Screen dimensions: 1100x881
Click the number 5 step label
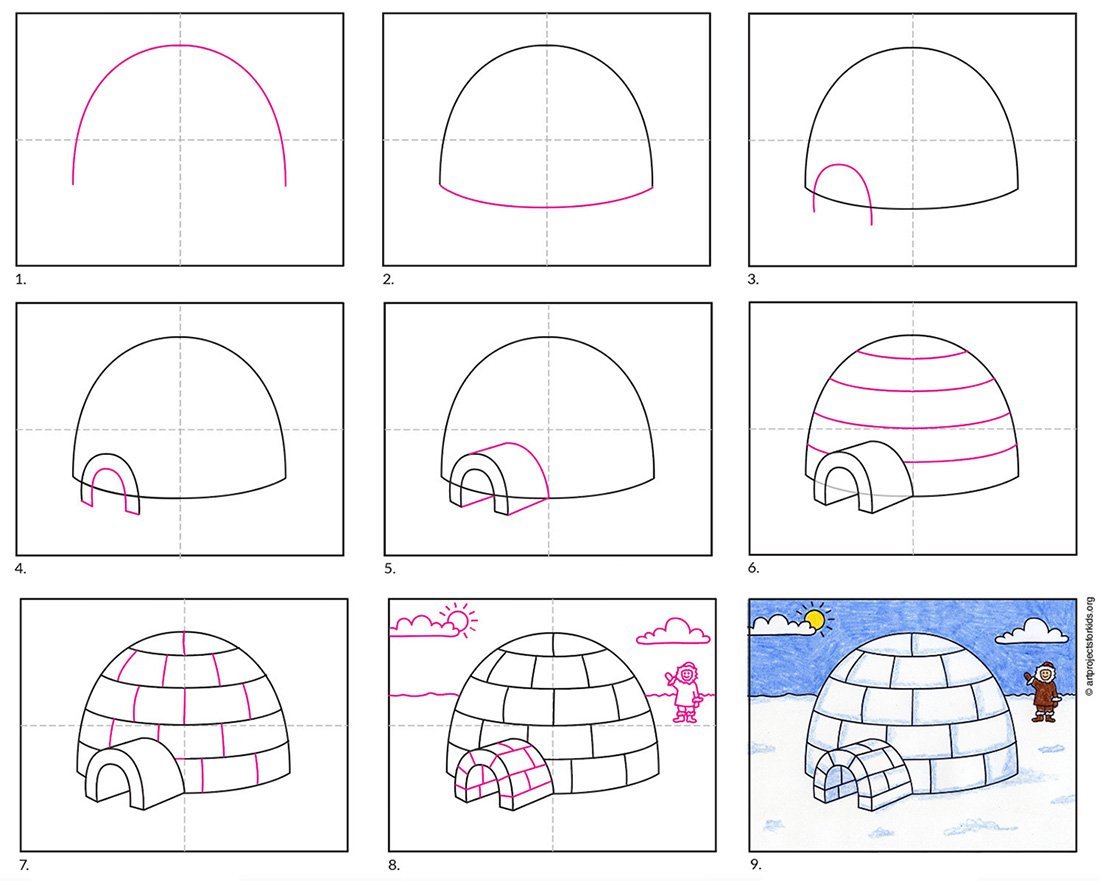[391, 568]
